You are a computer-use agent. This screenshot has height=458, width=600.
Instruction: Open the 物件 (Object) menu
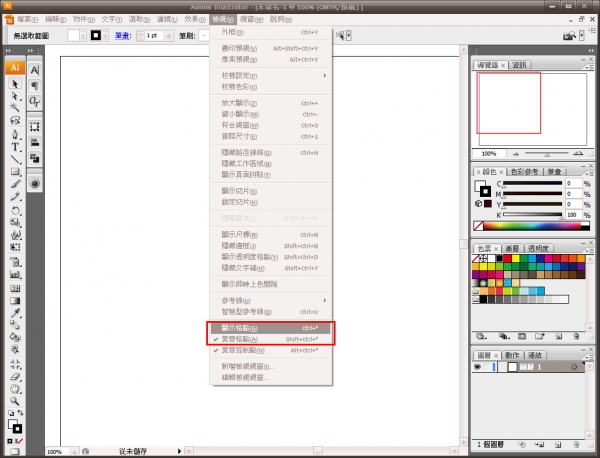[83, 19]
